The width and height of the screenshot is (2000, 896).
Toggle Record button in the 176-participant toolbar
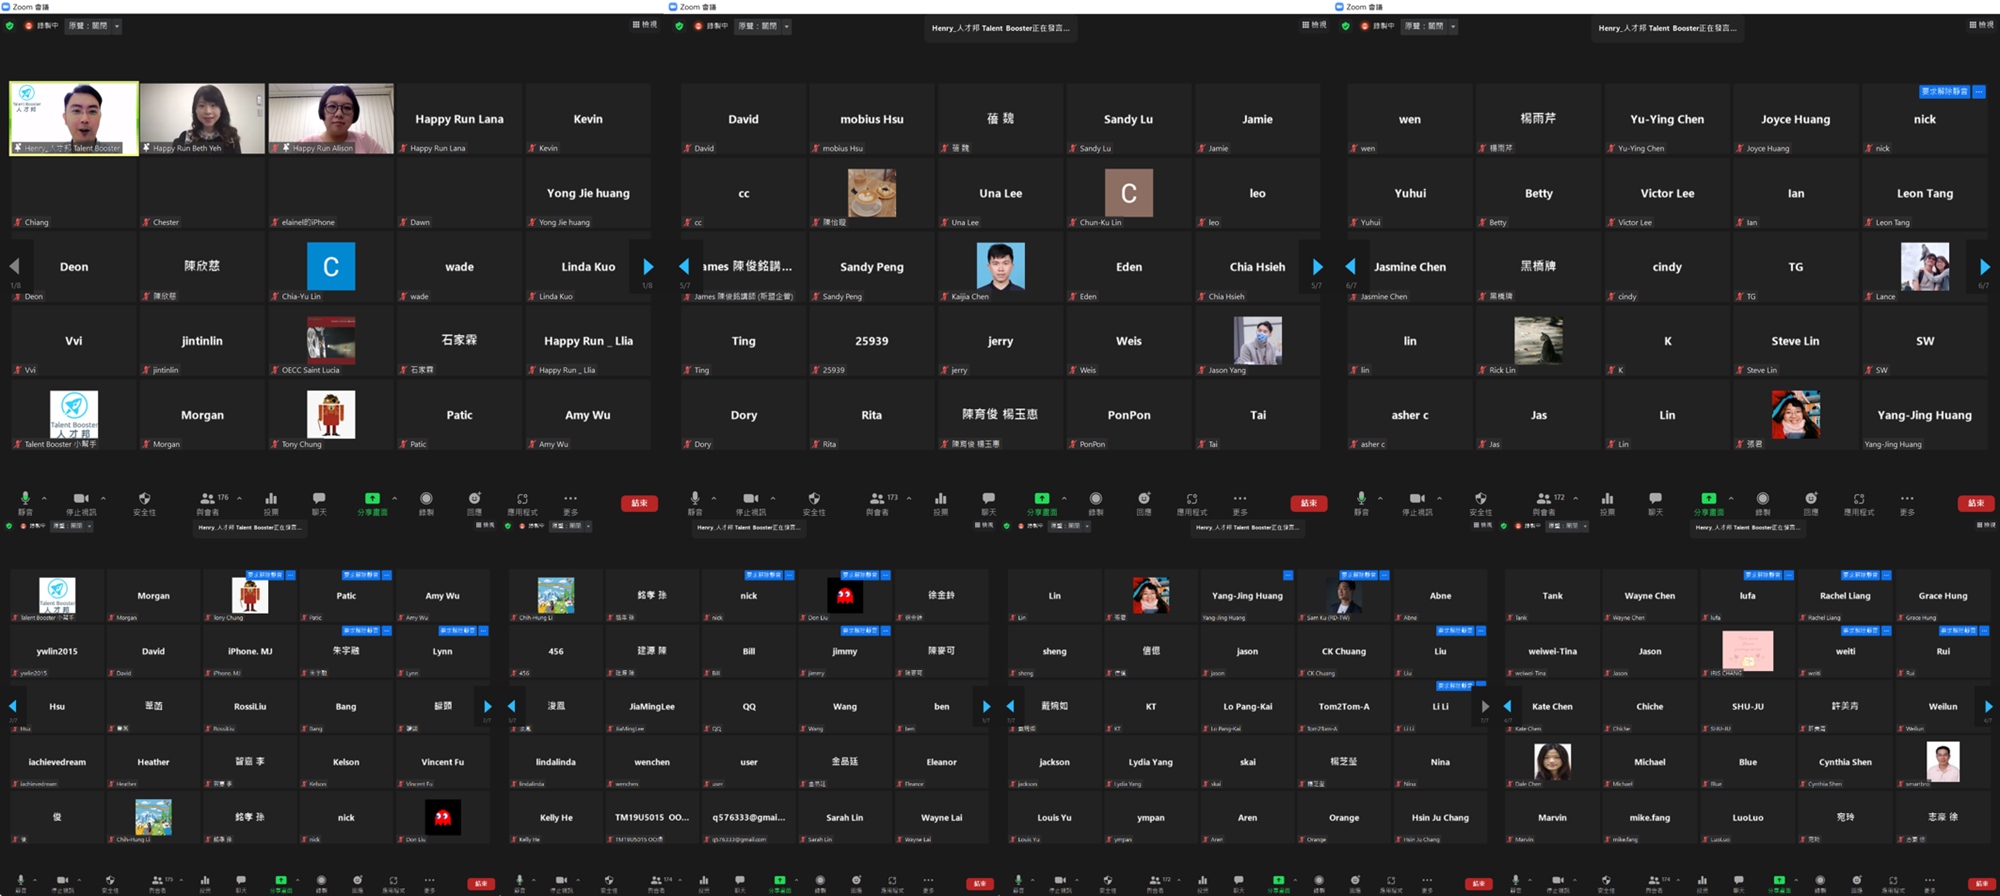pyautogui.click(x=426, y=499)
